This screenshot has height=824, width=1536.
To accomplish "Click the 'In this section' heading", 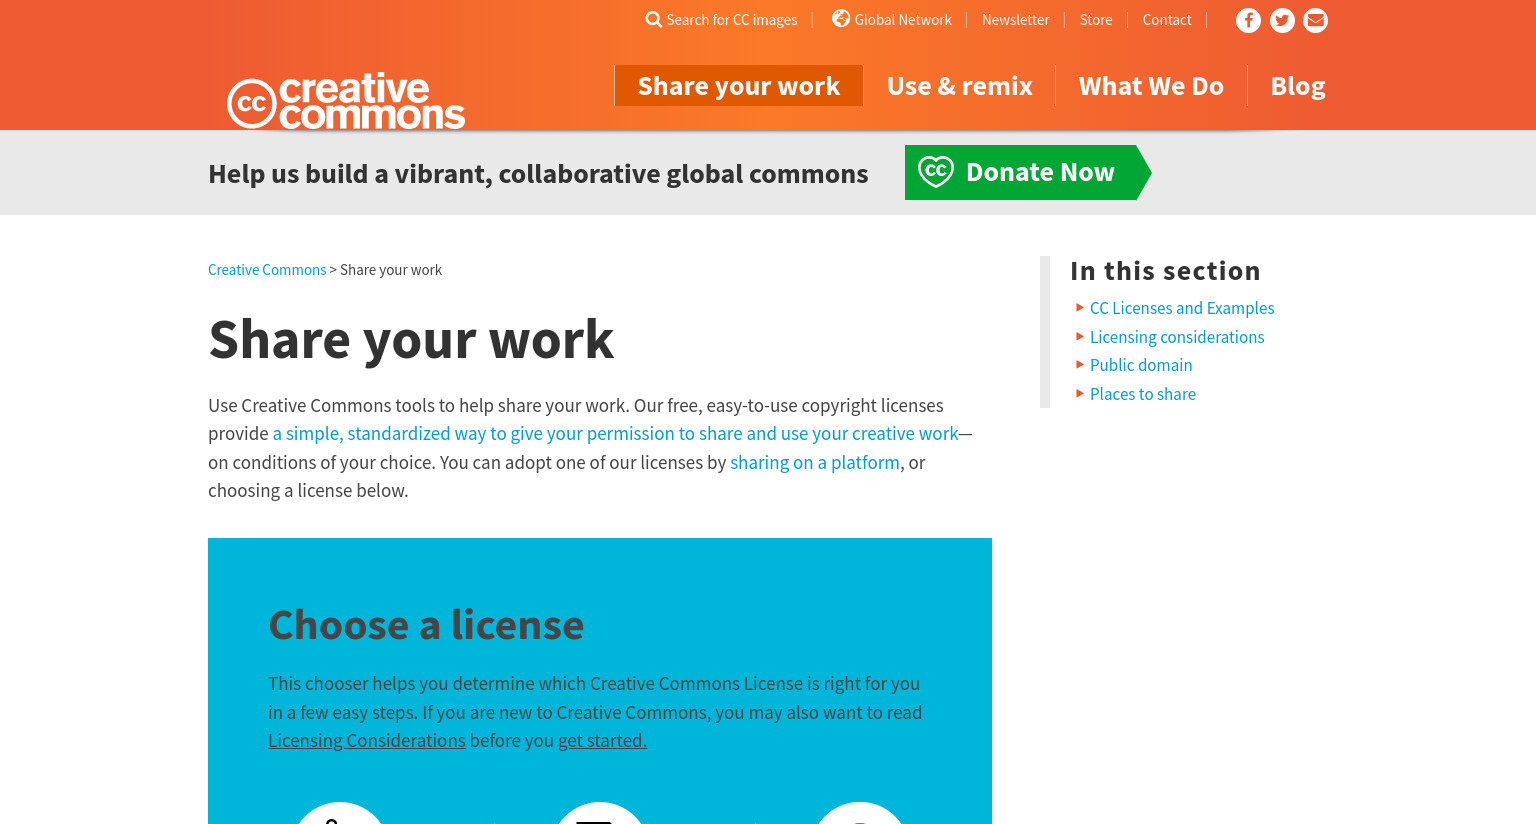I will [x=1165, y=271].
